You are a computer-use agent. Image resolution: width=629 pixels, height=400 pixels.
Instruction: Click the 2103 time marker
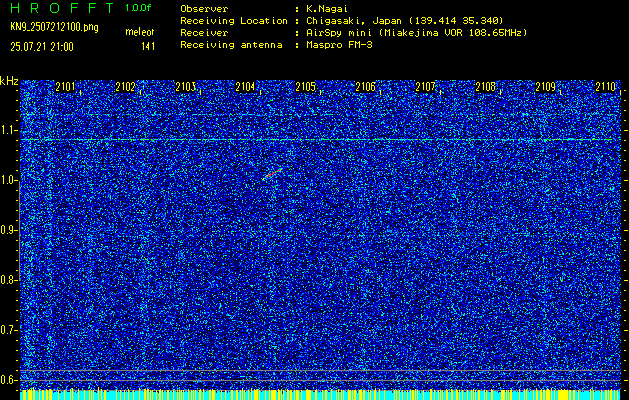(x=185, y=87)
